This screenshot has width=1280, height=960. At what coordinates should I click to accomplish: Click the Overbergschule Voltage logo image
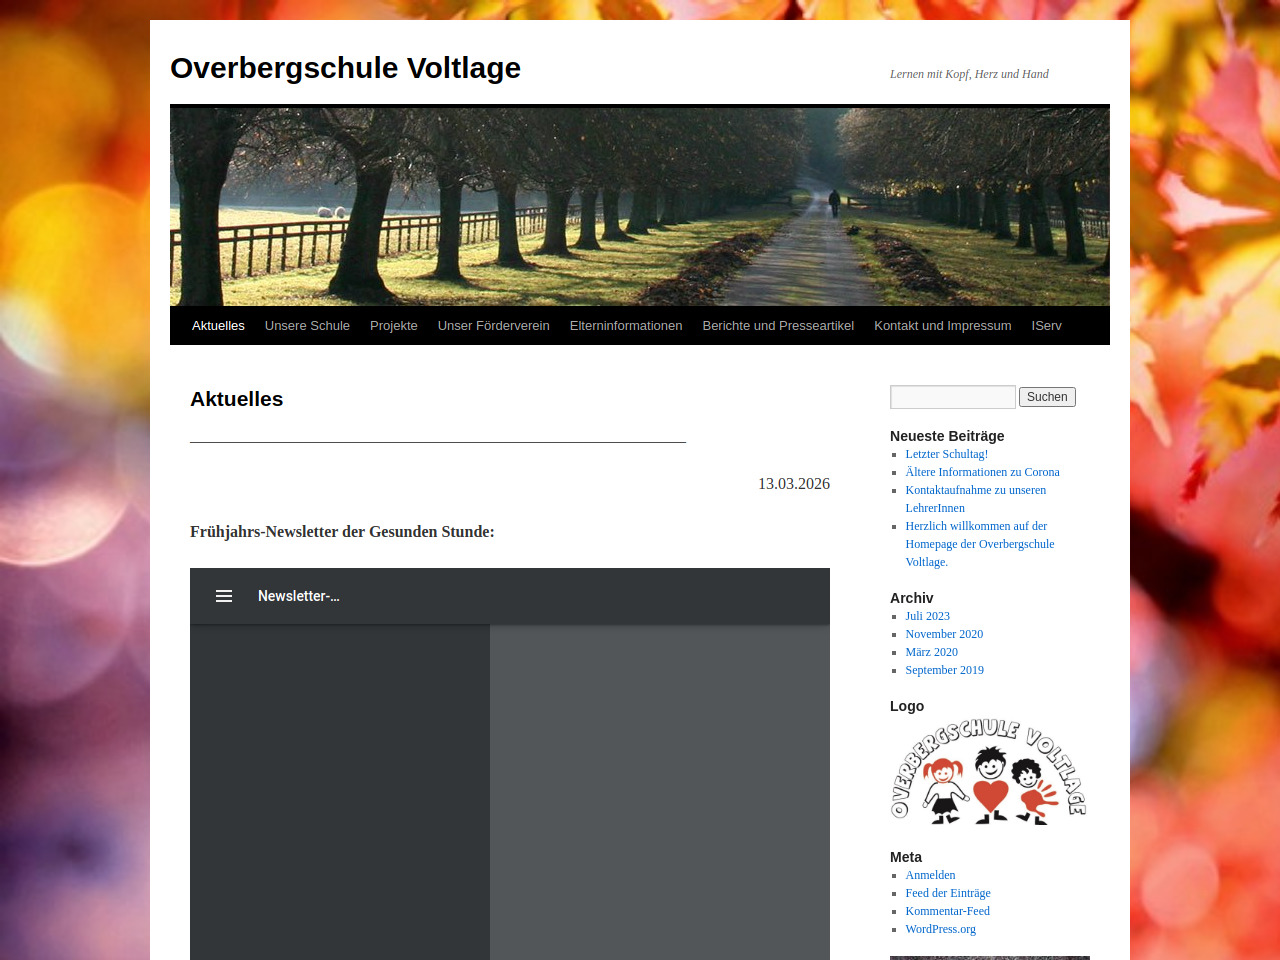tap(988, 772)
